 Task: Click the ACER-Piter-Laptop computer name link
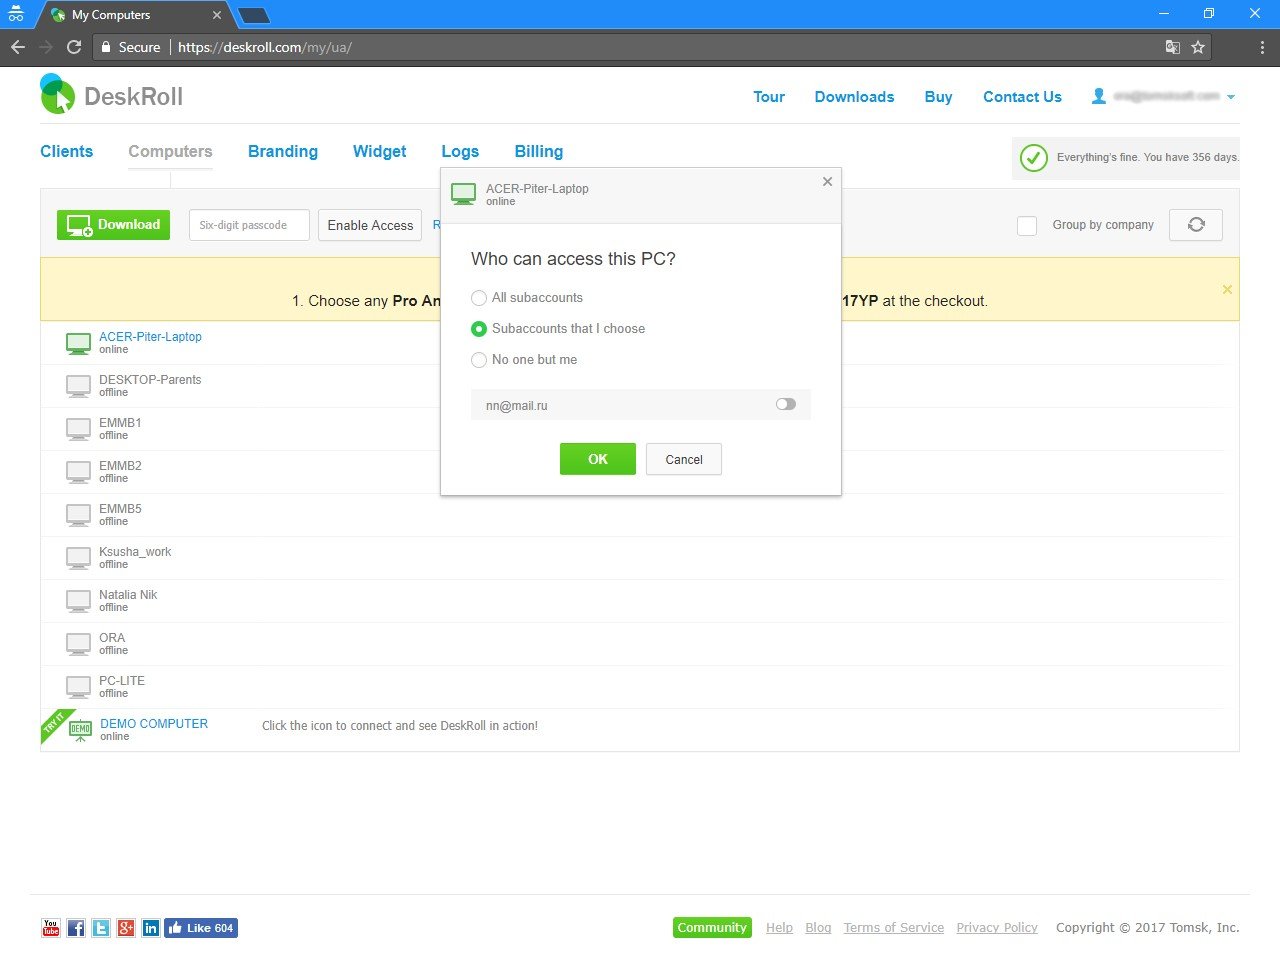point(150,337)
